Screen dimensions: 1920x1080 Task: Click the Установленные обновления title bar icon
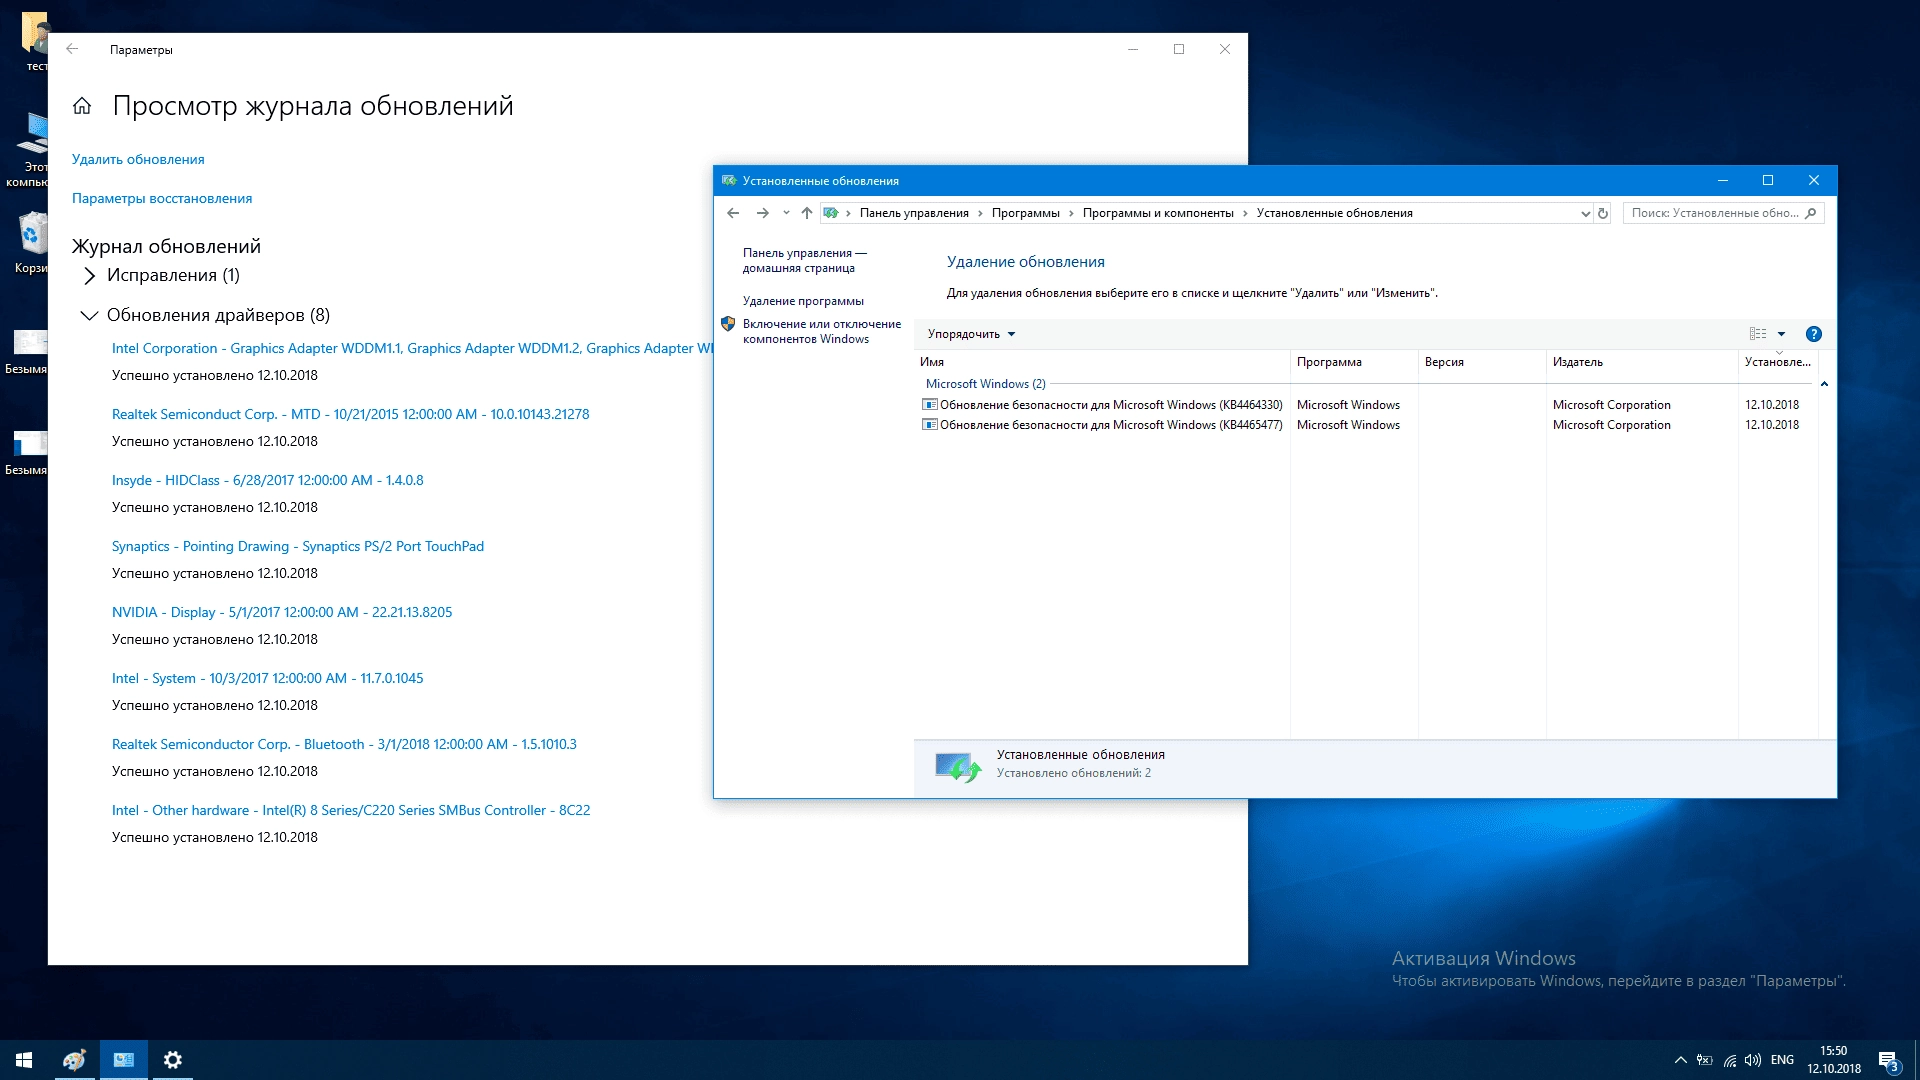[729, 181]
